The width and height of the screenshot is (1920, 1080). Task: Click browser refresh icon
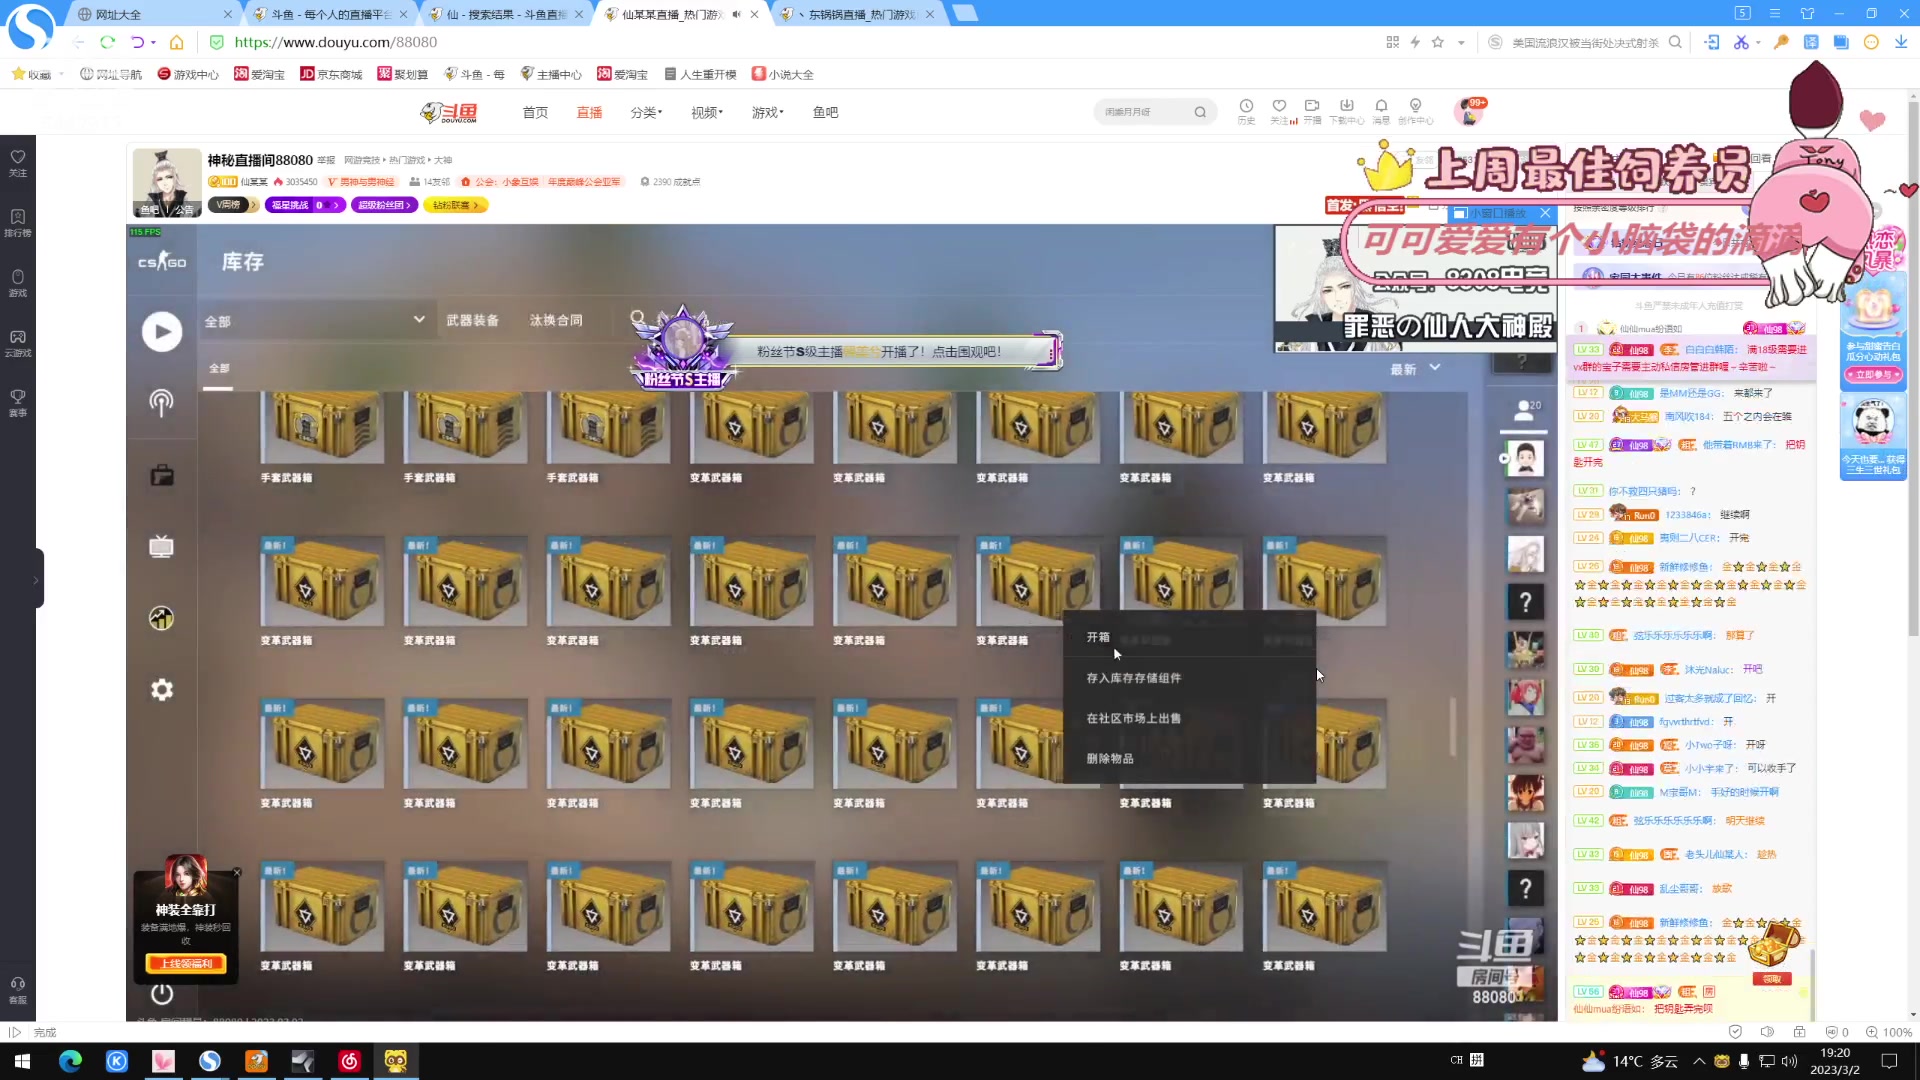click(107, 42)
